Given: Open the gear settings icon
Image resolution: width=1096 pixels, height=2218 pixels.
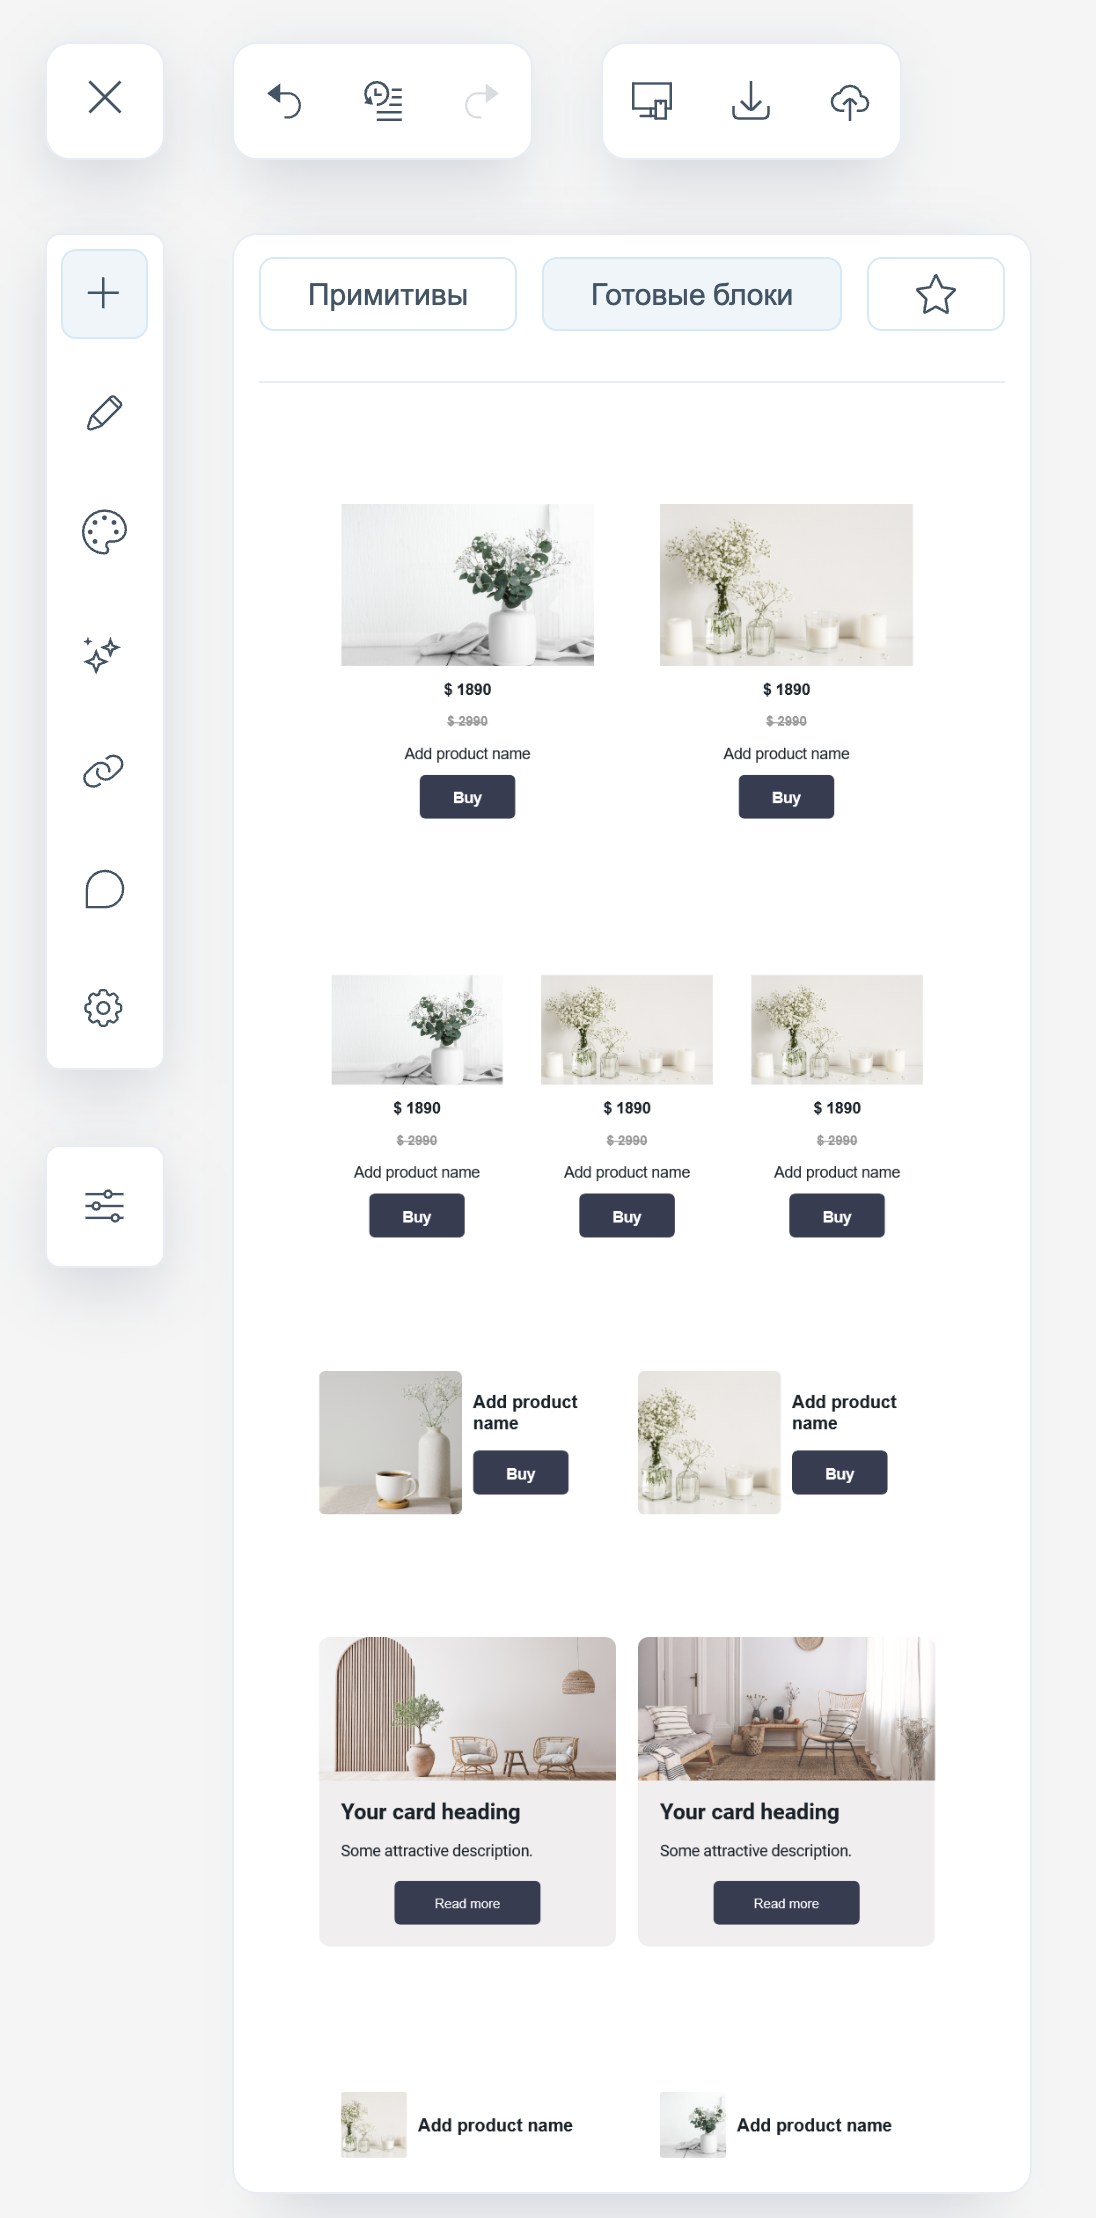Looking at the screenshot, I should pyautogui.click(x=104, y=1008).
